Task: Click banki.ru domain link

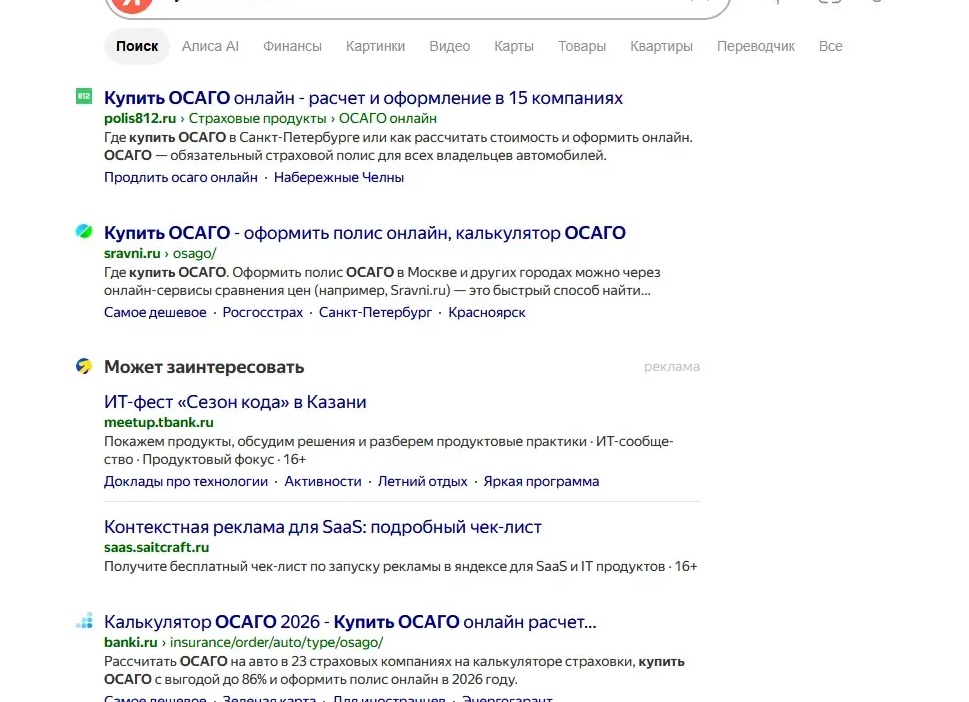Action: pyautogui.click(x=130, y=643)
